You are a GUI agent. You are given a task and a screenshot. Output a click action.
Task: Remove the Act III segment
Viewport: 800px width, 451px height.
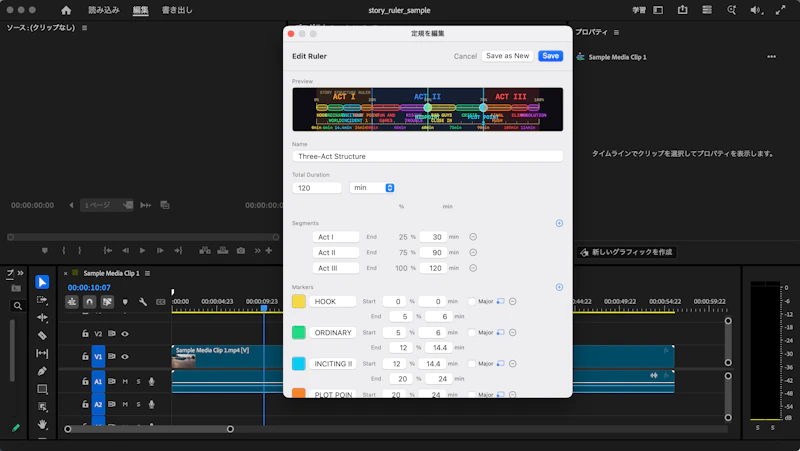pos(473,268)
